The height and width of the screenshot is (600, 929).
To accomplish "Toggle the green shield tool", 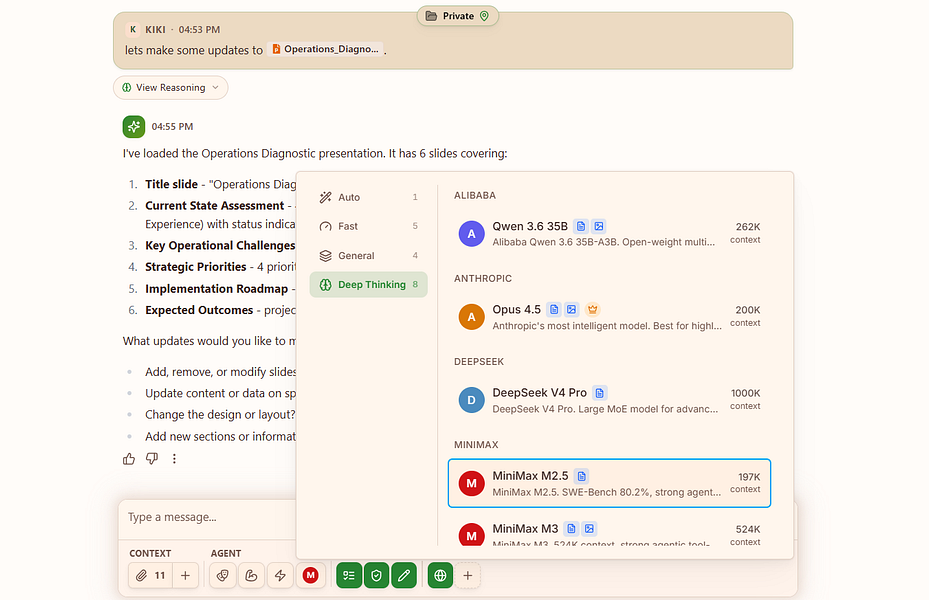I will pyautogui.click(x=377, y=575).
